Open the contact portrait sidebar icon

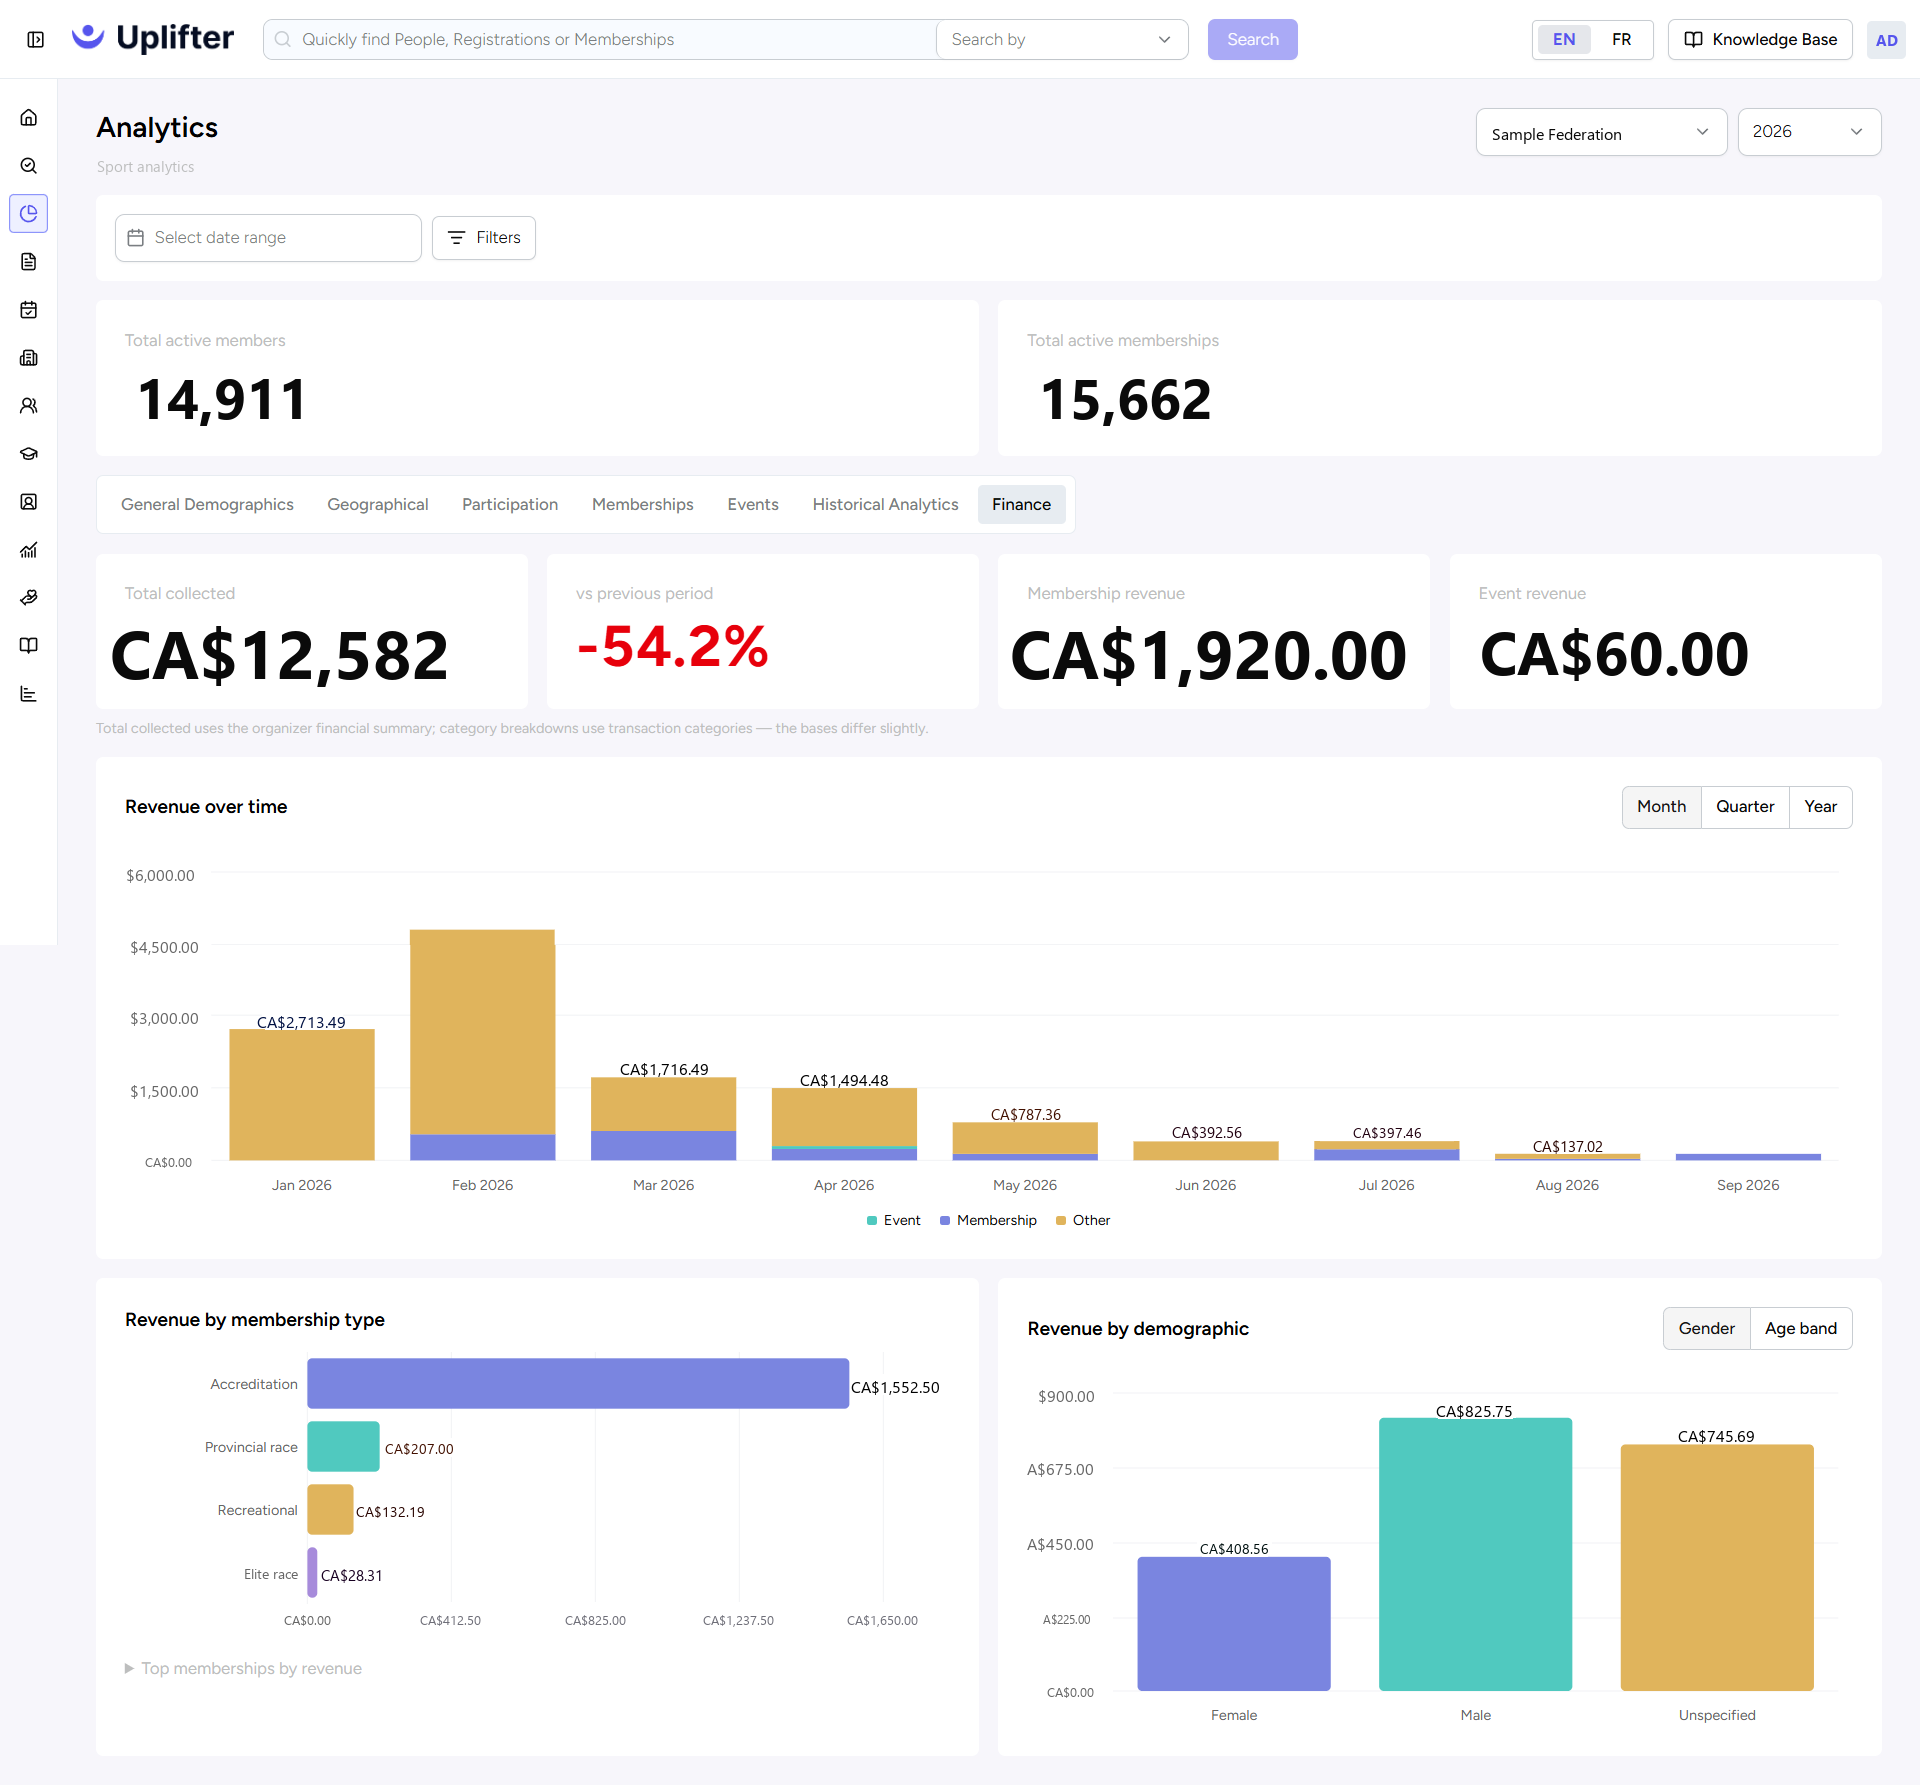pyautogui.click(x=29, y=502)
